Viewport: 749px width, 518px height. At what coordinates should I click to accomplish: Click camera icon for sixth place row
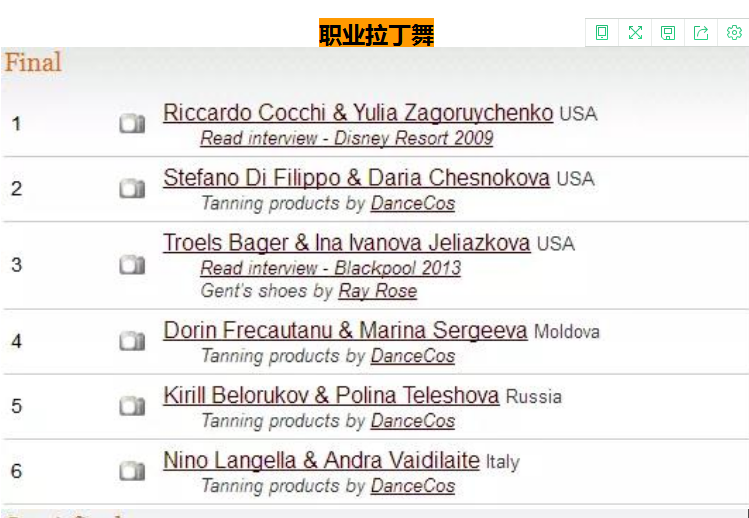pyautogui.click(x=132, y=471)
